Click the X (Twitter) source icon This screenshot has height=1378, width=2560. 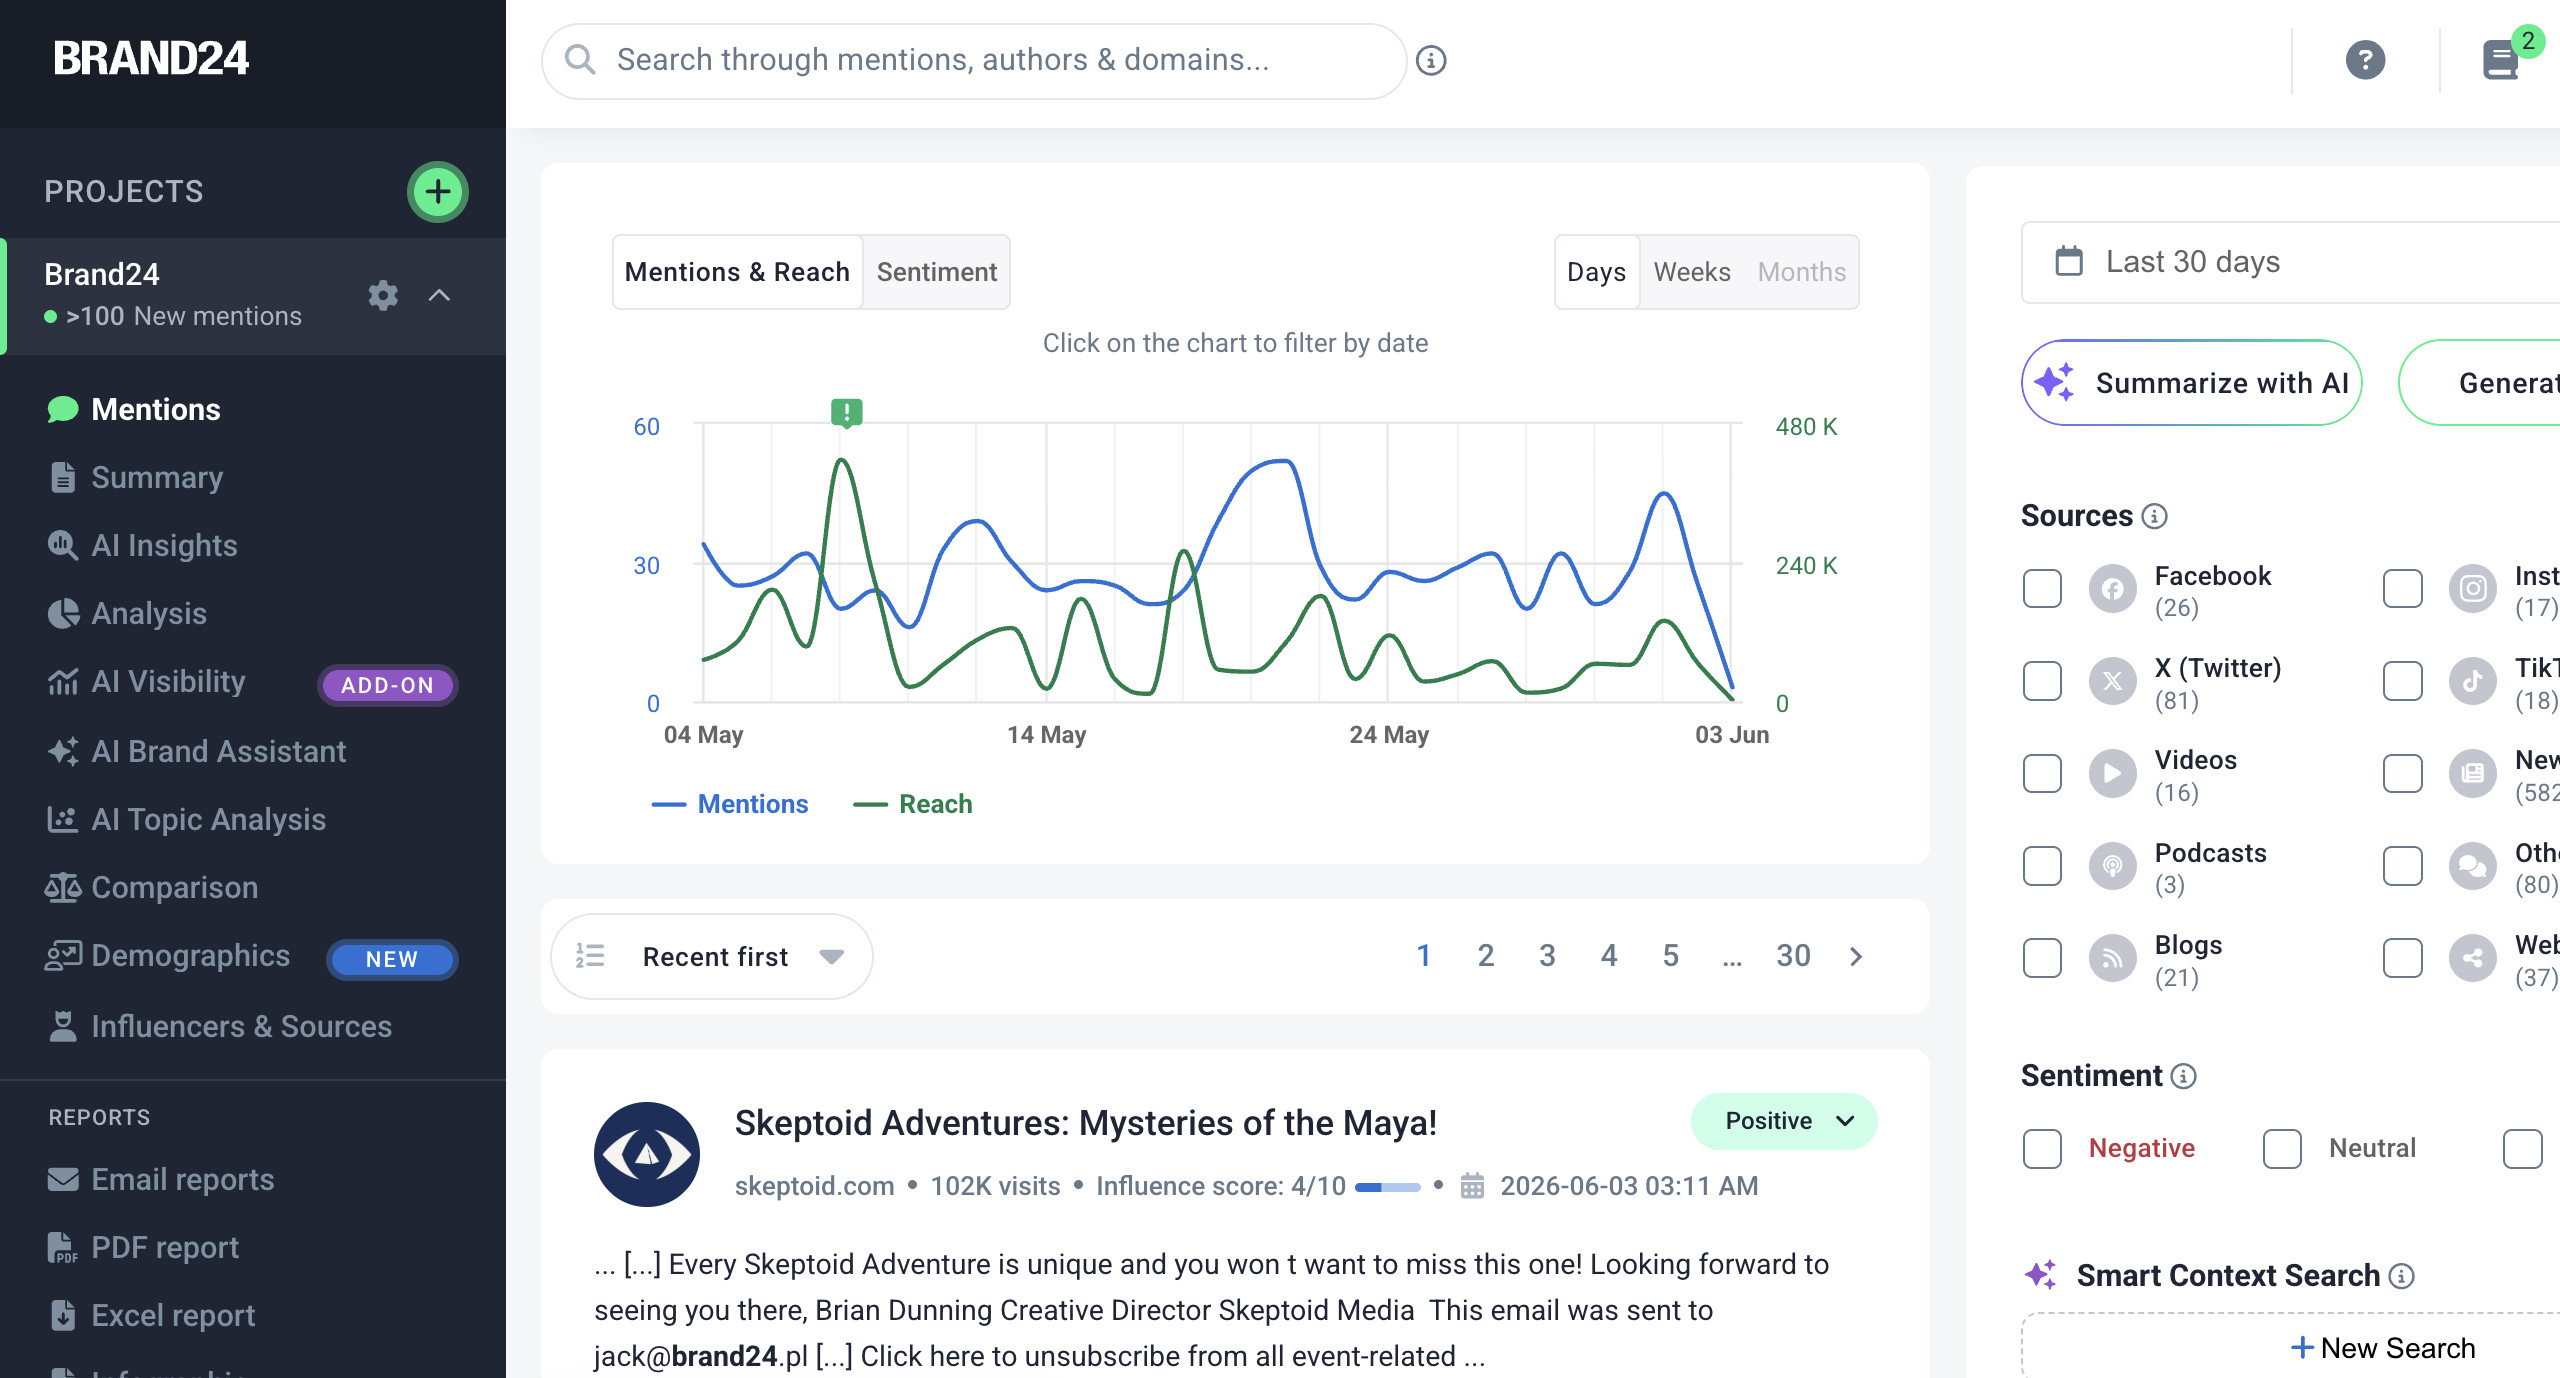(x=2112, y=682)
